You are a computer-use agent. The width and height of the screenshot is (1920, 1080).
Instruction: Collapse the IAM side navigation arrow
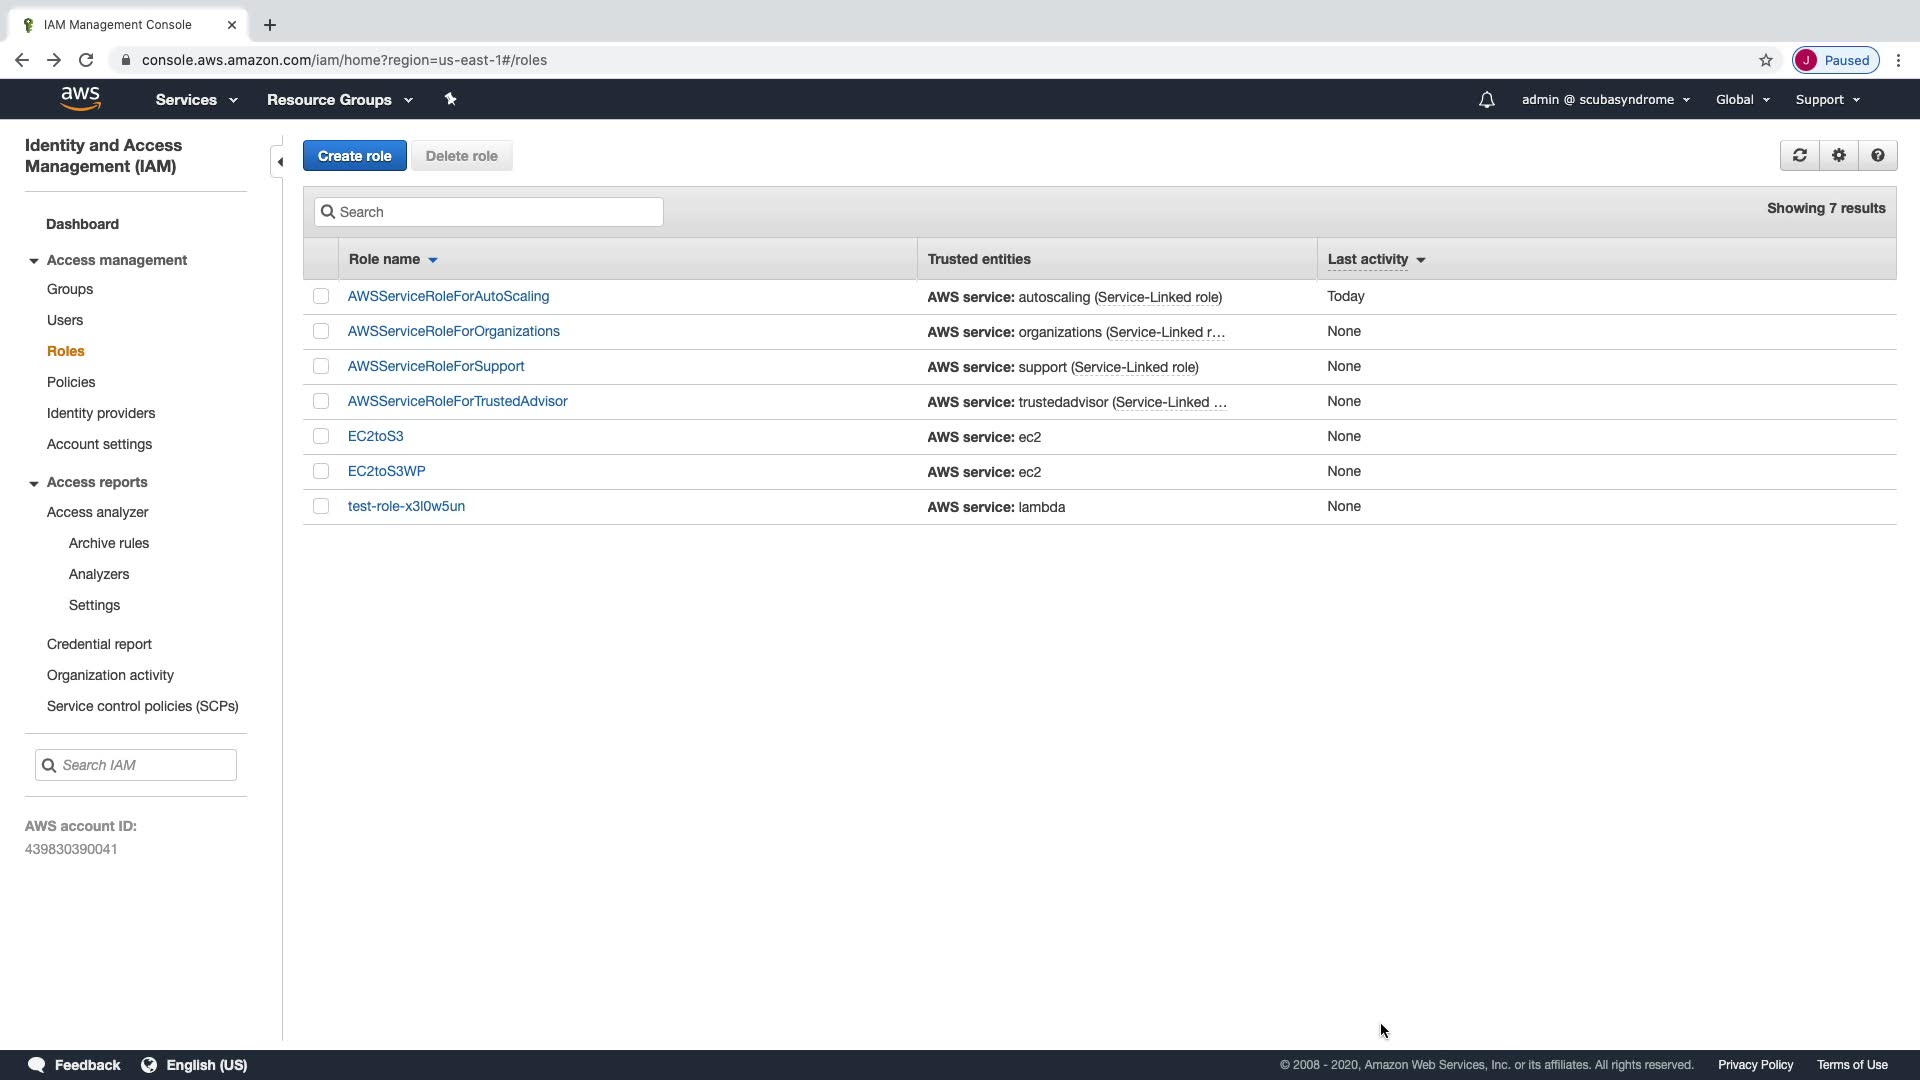pyautogui.click(x=280, y=161)
